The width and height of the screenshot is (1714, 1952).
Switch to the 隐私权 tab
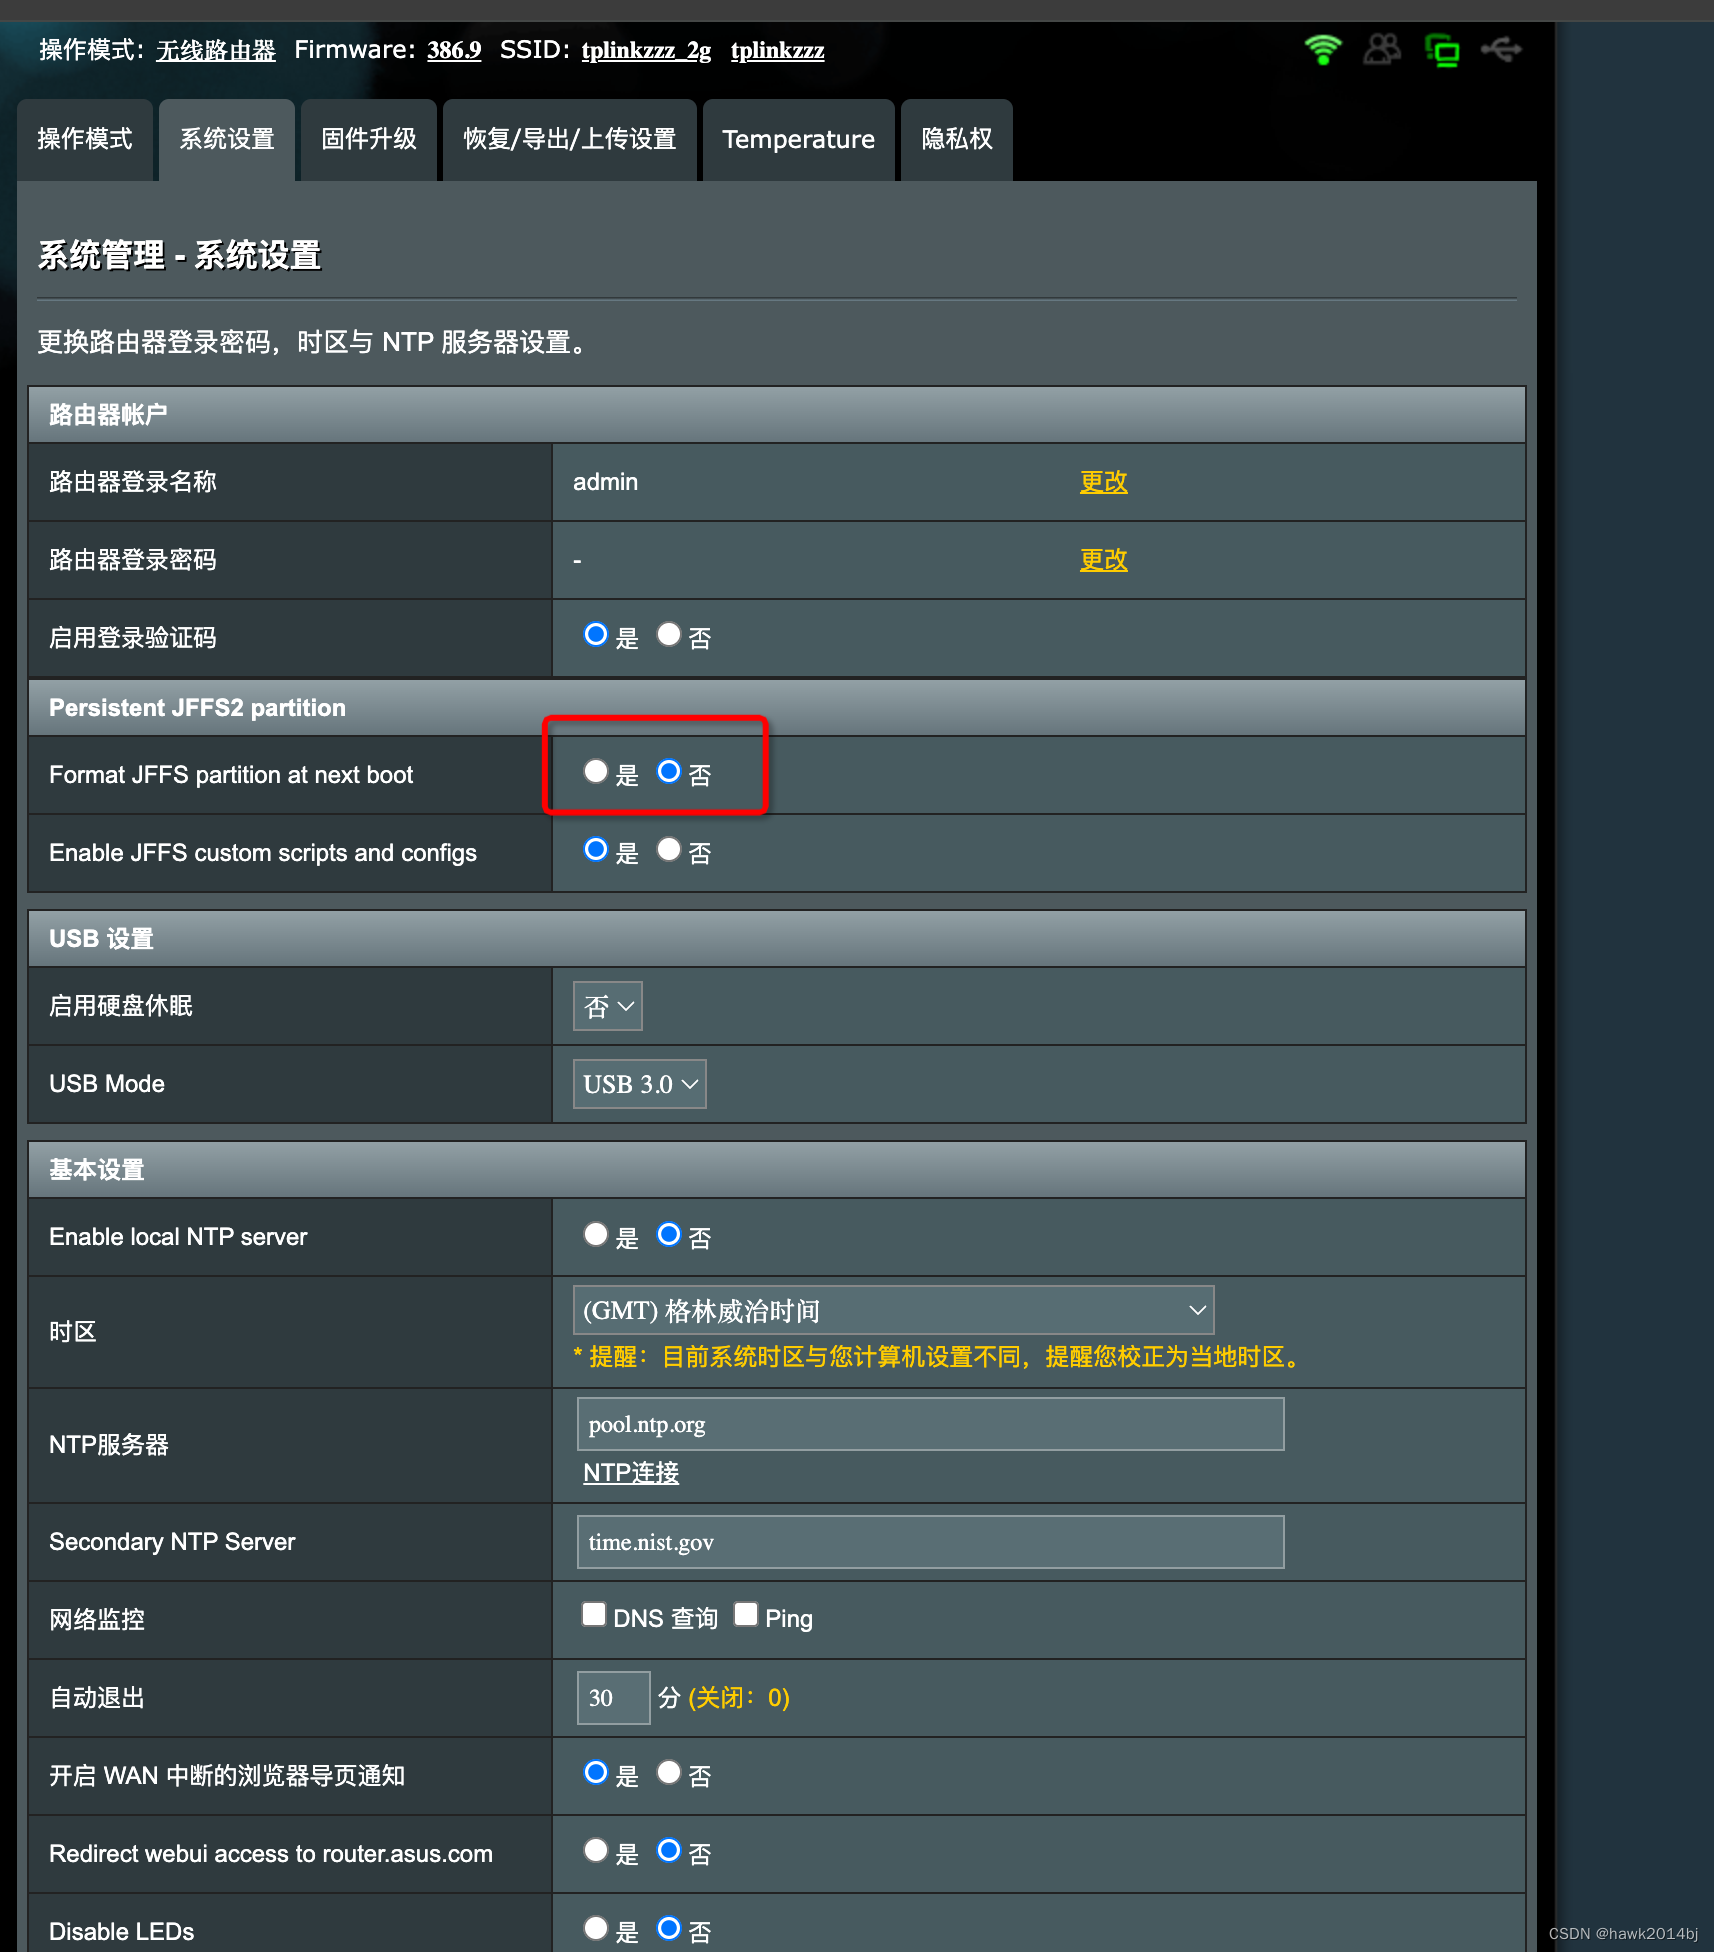955,139
